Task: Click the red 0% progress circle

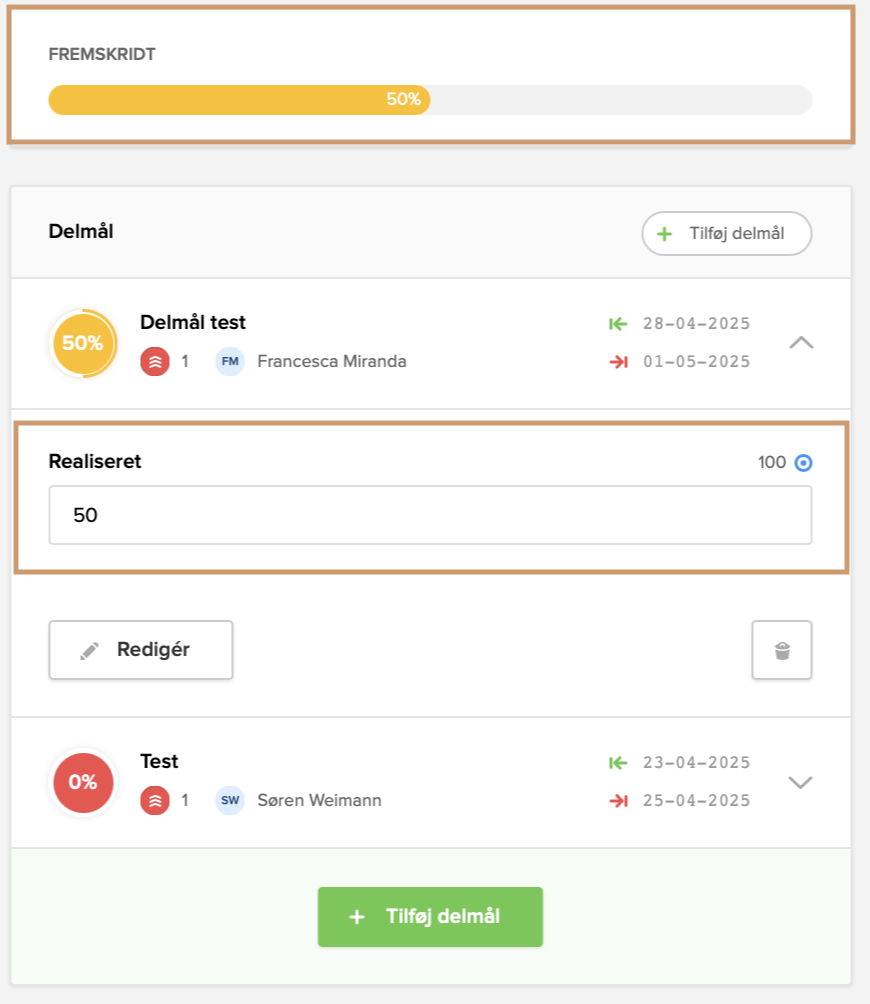Action: click(82, 781)
